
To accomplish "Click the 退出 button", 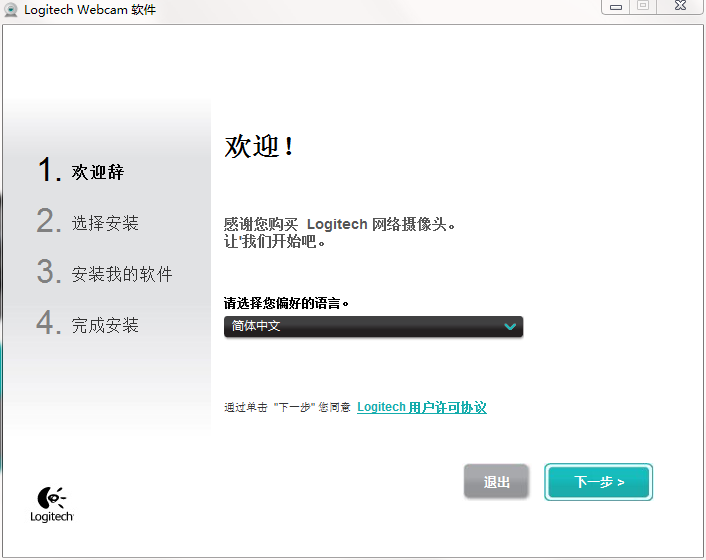I will coord(496,482).
